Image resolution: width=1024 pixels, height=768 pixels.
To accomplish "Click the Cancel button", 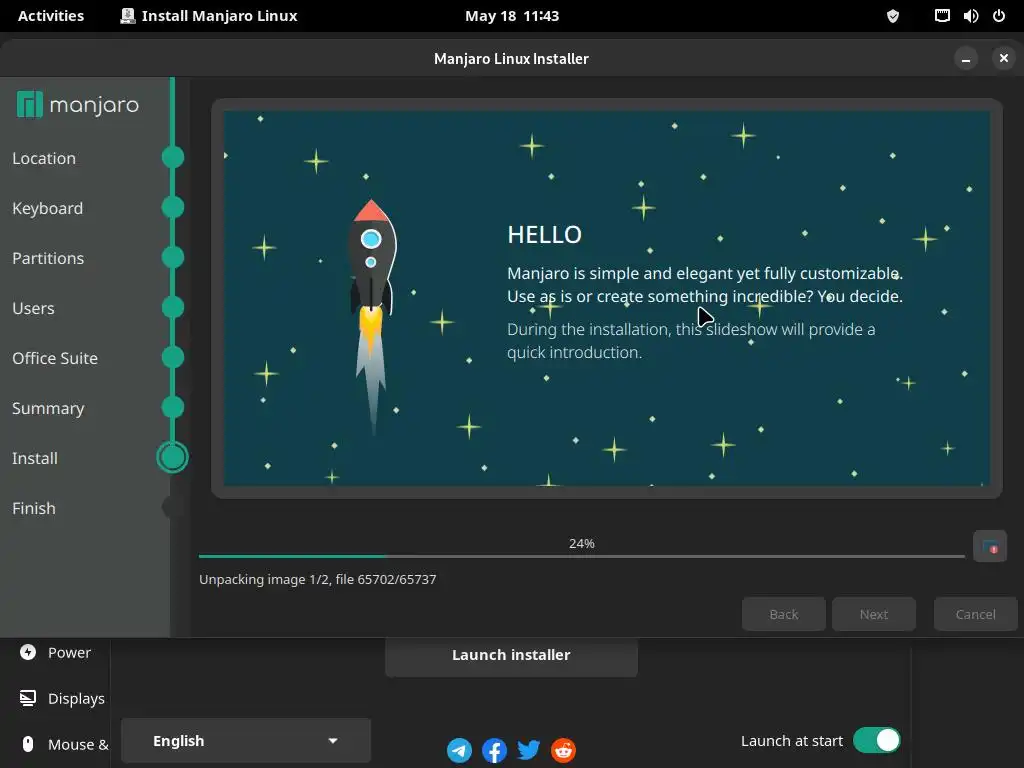I will pos(976,614).
